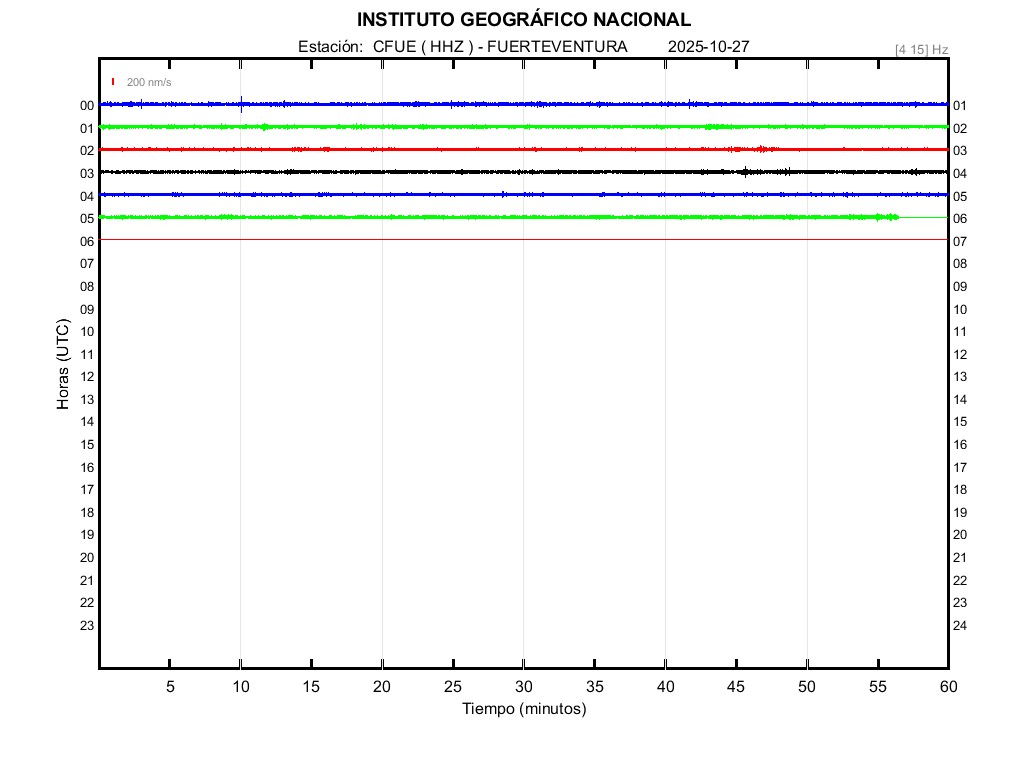Click the 30-minute tick label on the time axis
Screen dimensions: 1024x768
[523, 687]
